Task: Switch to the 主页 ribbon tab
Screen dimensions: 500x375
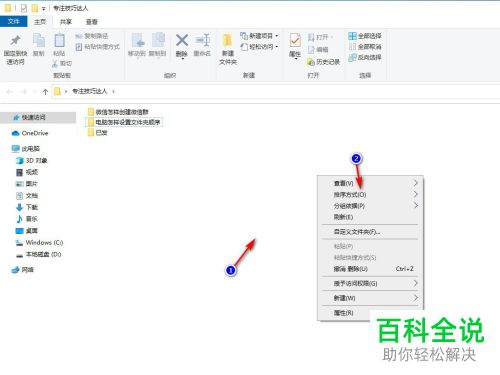Action: pyautogui.click(x=40, y=22)
